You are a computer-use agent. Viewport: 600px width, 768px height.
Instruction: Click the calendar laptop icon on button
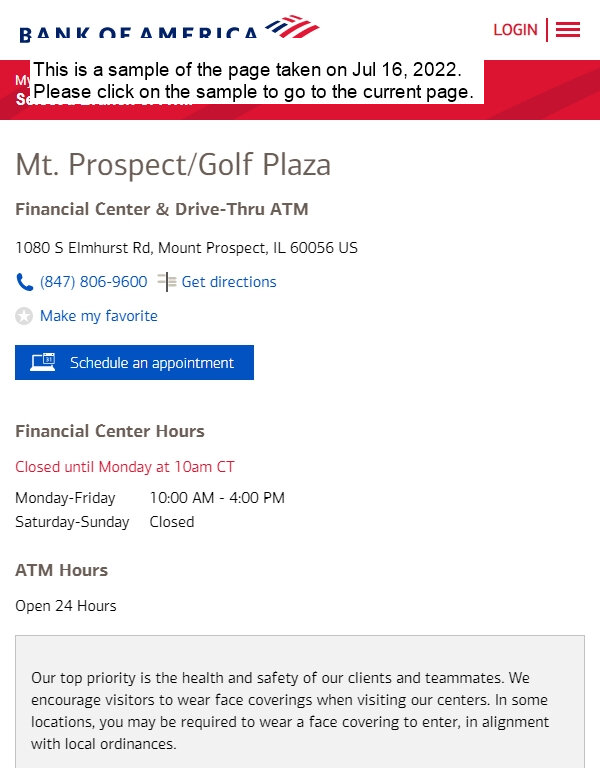point(43,362)
